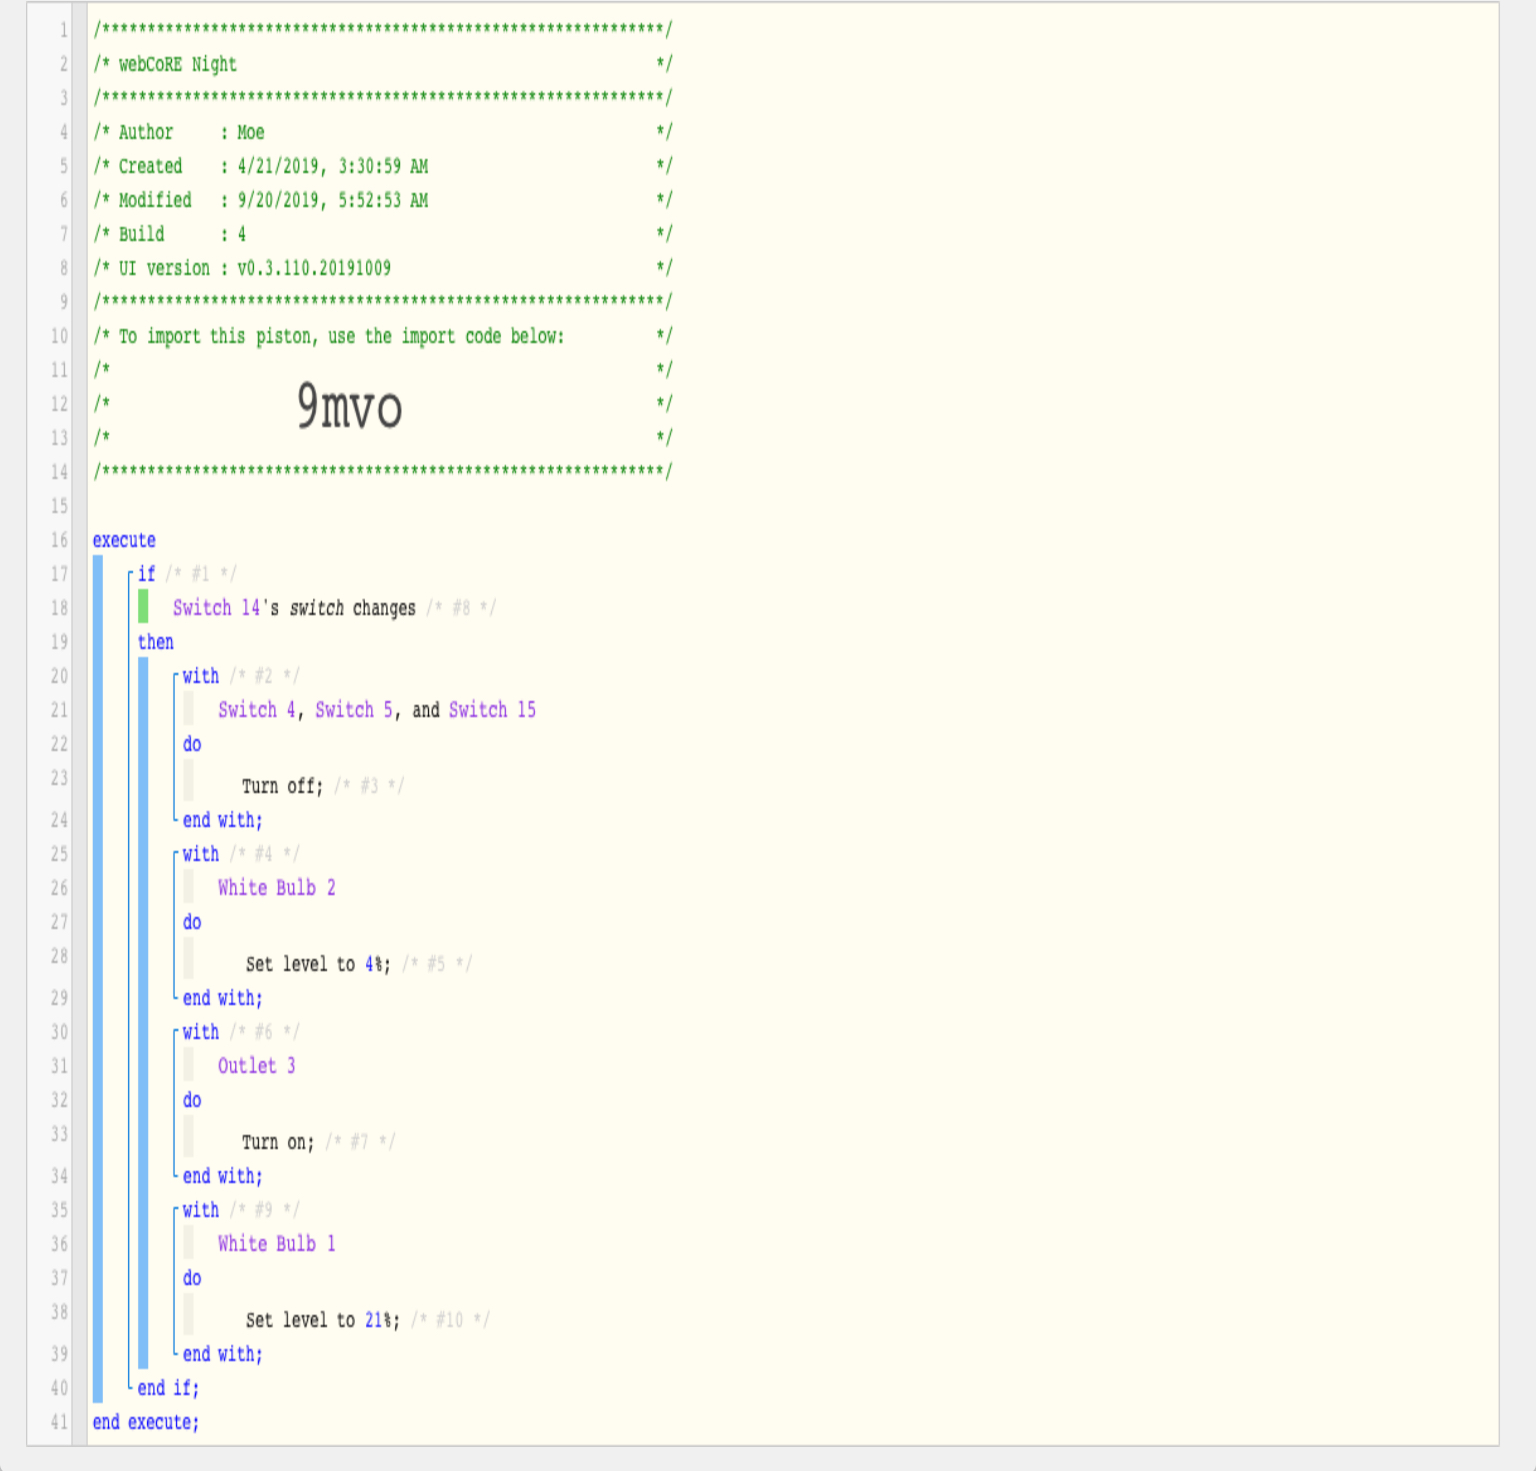The height and width of the screenshot is (1471, 1536).
Task: Select the if statement #1
Action: tap(147, 574)
